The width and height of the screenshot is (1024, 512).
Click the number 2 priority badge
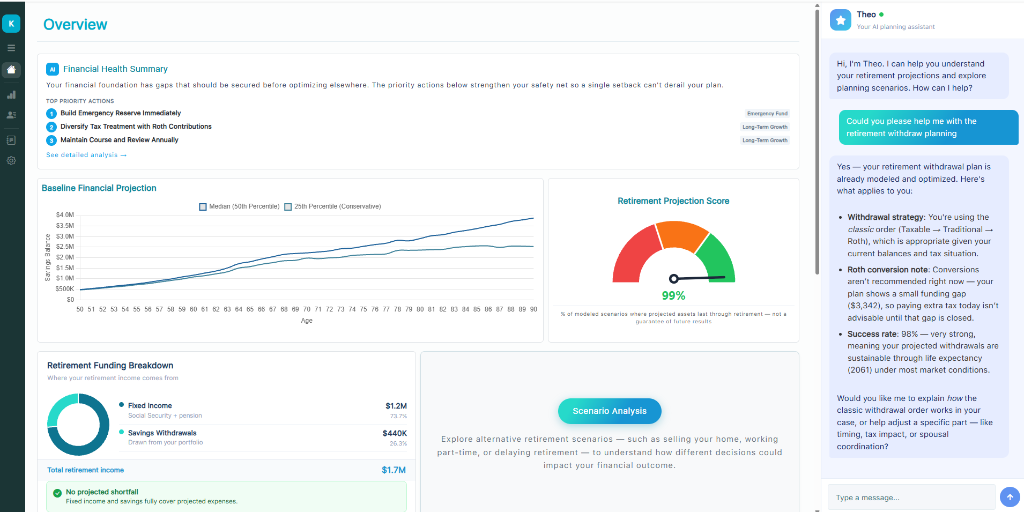tap(52, 127)
